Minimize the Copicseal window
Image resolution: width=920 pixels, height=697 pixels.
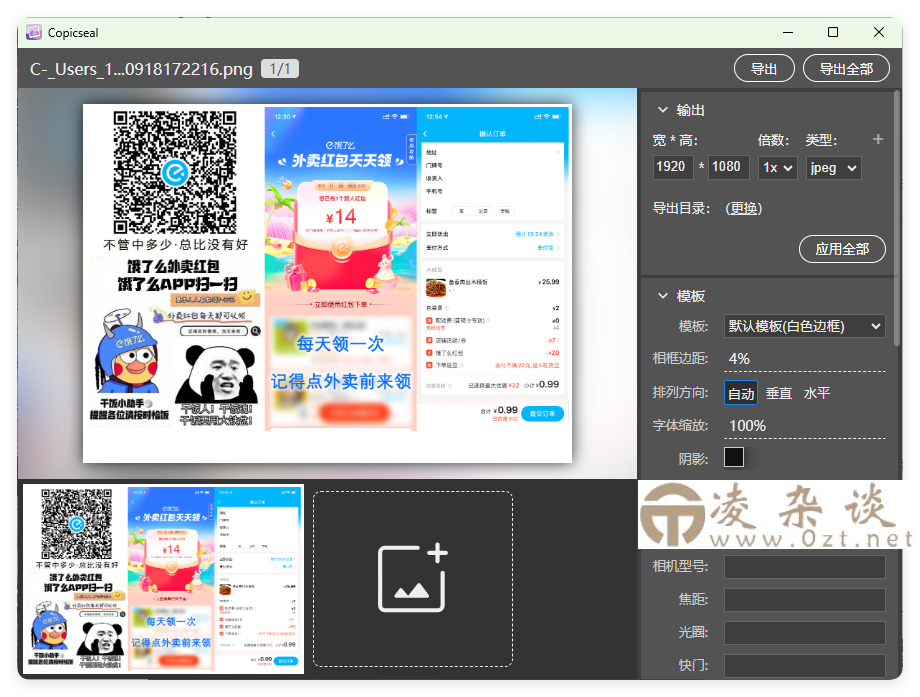click(x=788, y=32)
